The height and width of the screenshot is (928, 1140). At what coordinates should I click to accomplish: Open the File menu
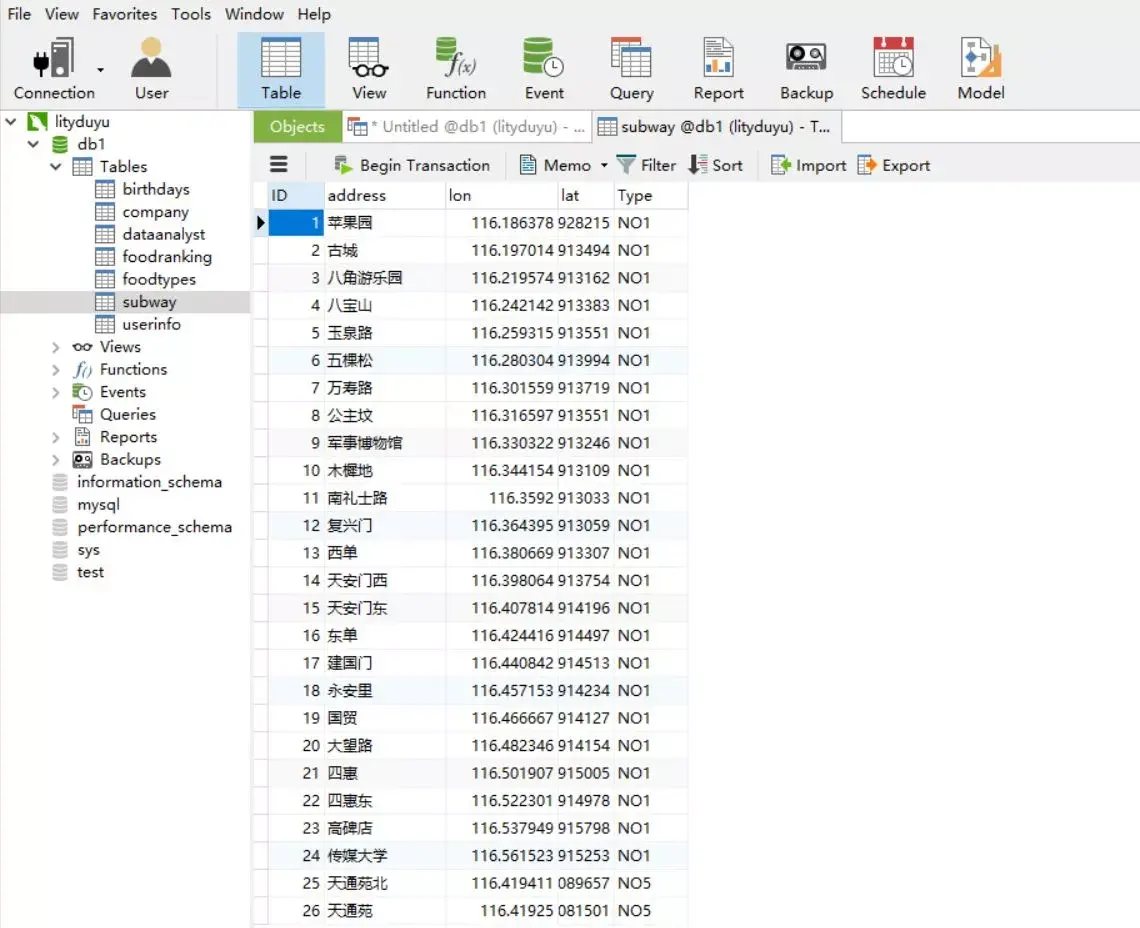(x=19, y=14)
